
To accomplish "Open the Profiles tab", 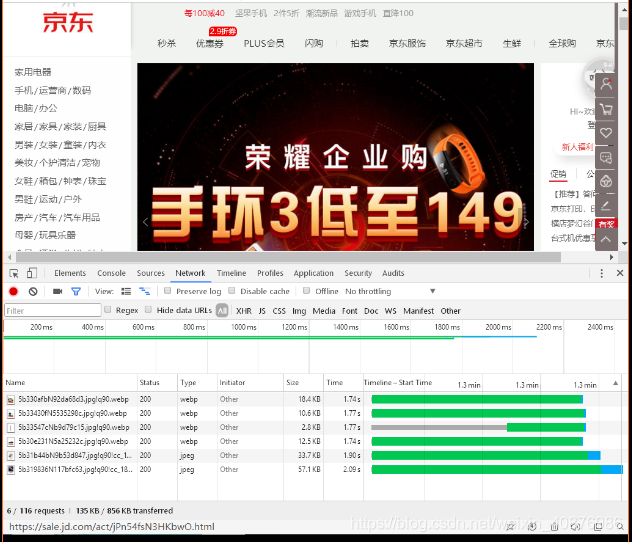I will pyautogui.click(x=270, y=273).
